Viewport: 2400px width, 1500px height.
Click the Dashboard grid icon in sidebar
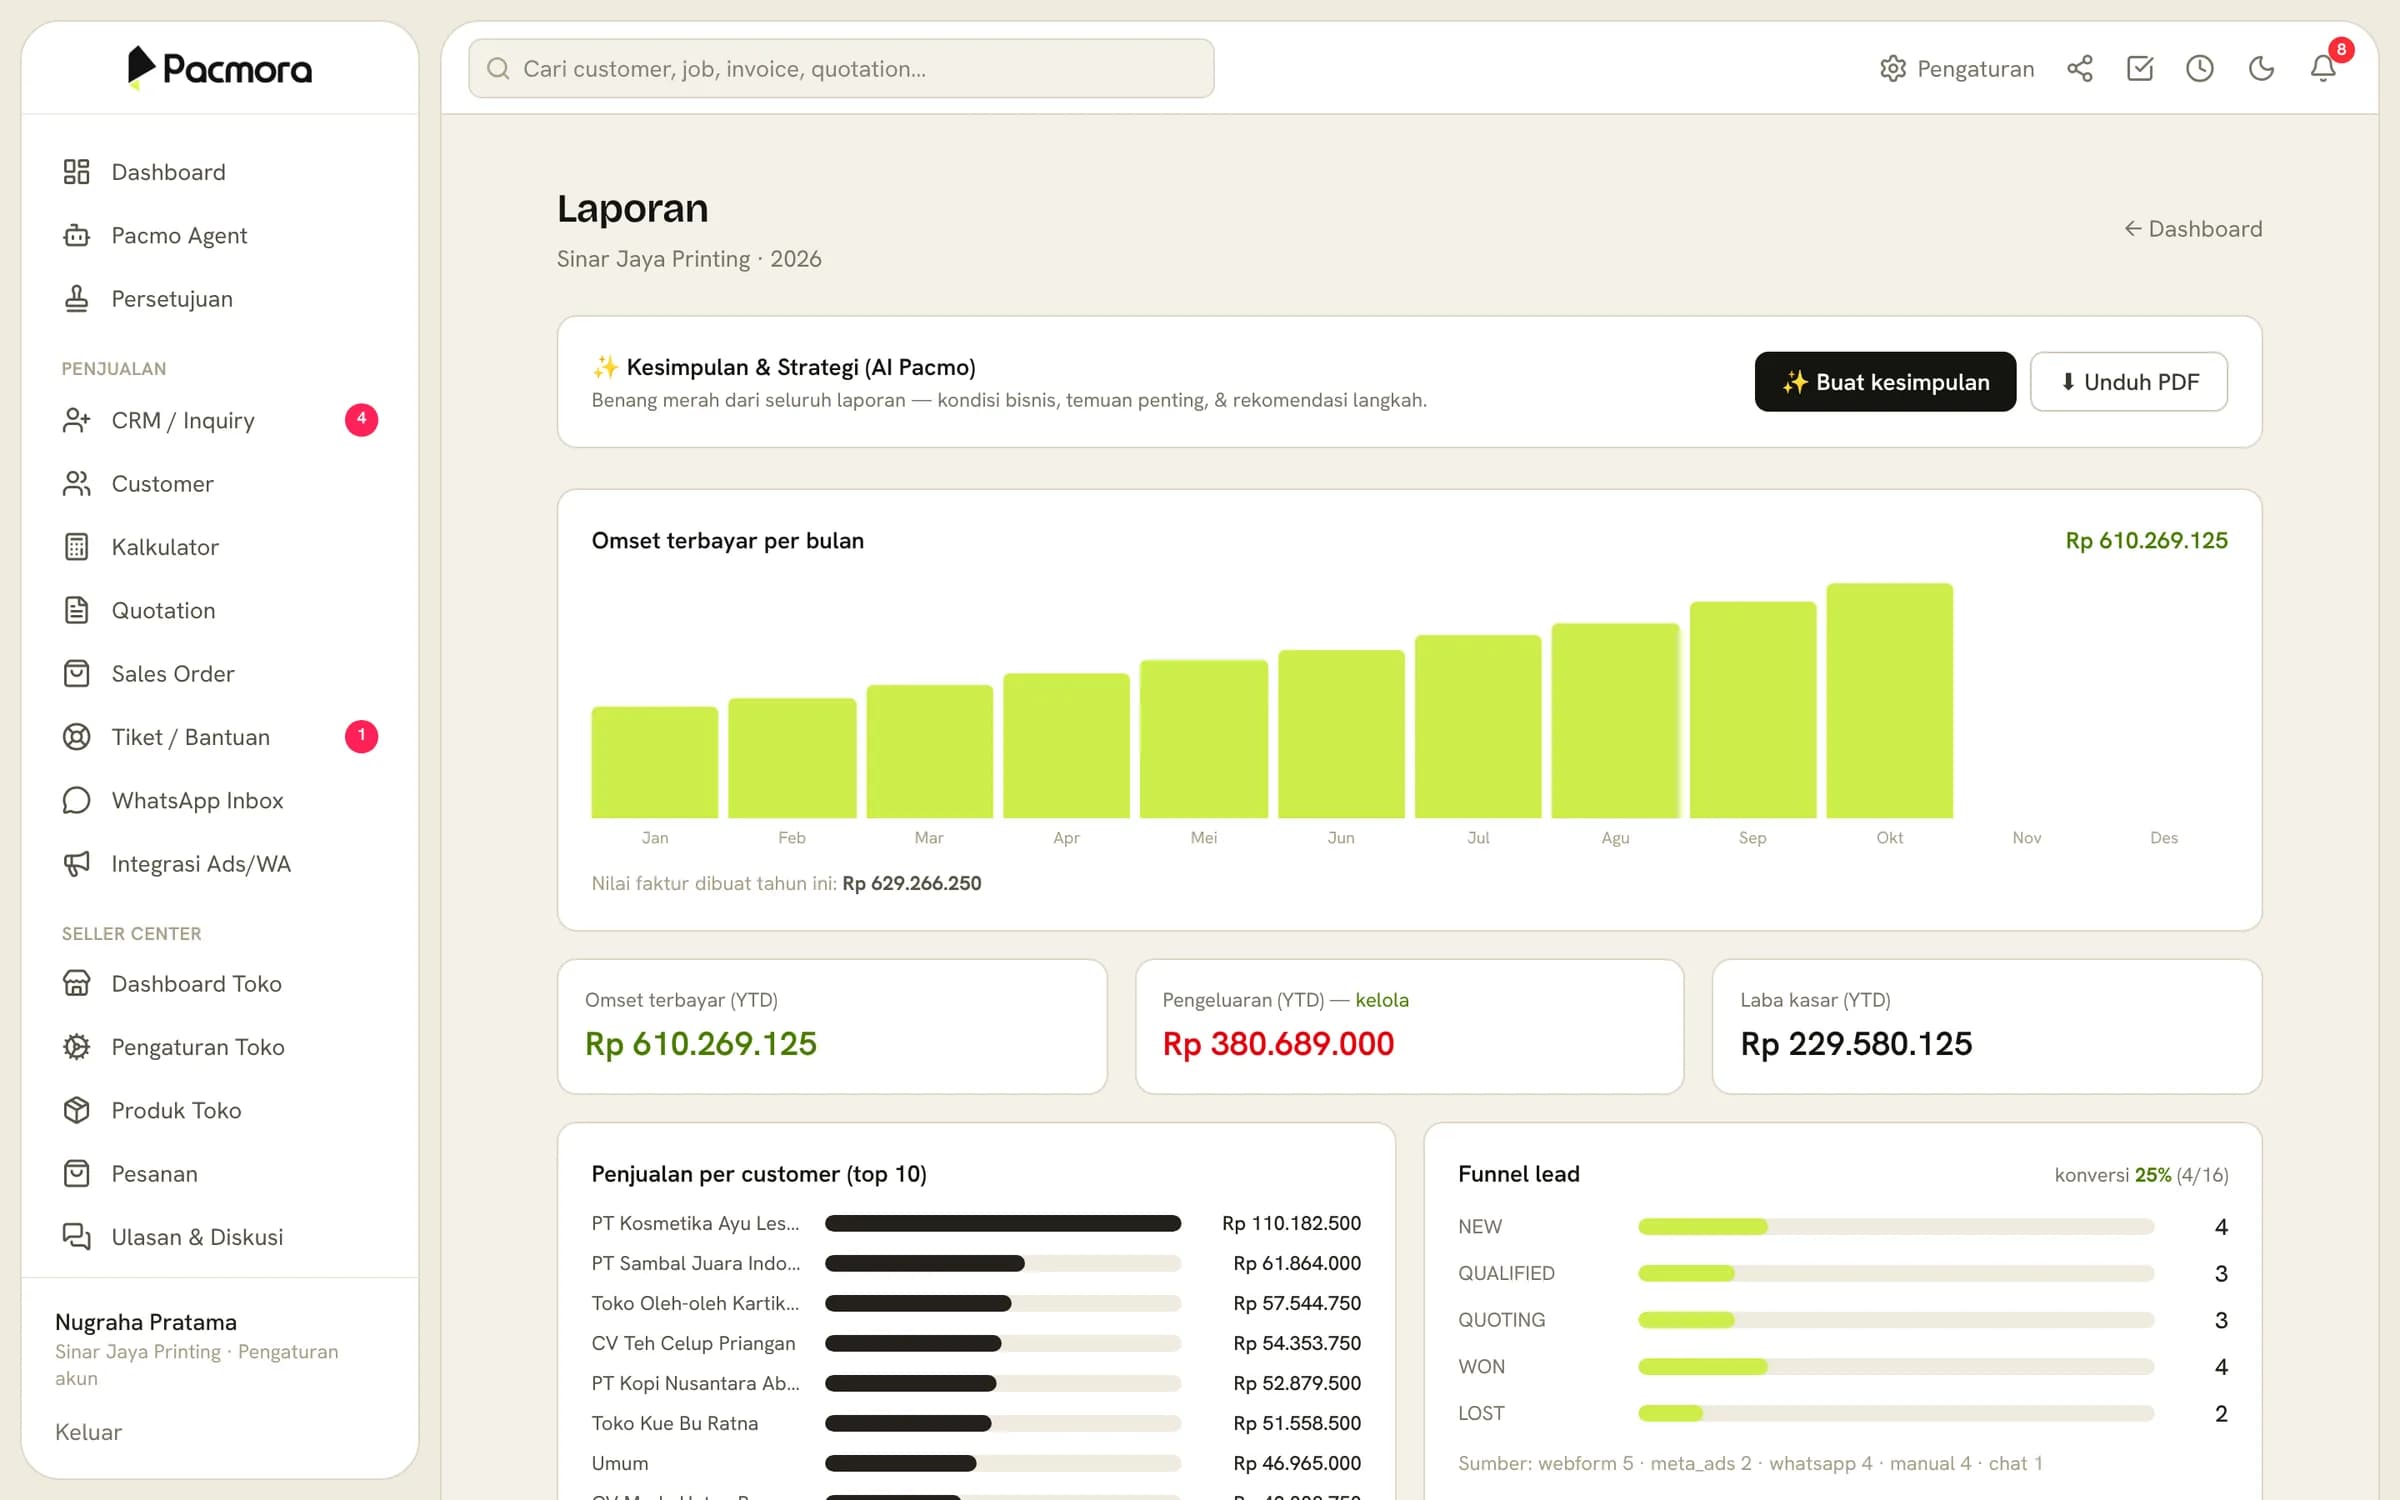(77, 172)
